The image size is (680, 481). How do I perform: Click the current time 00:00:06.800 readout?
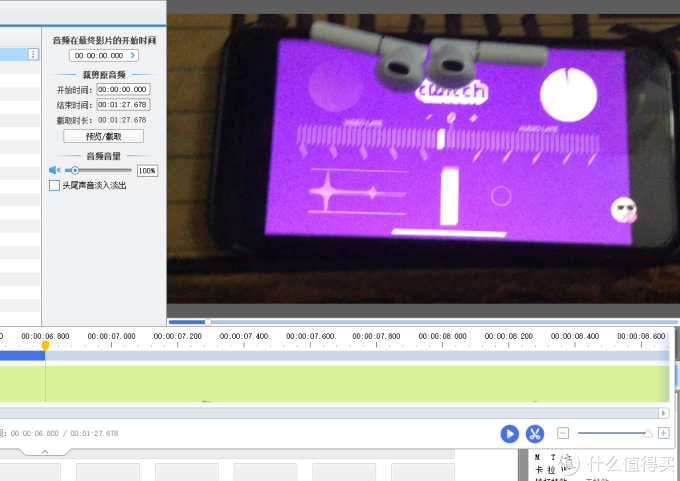pyautogui.click(x=34, y=433)
